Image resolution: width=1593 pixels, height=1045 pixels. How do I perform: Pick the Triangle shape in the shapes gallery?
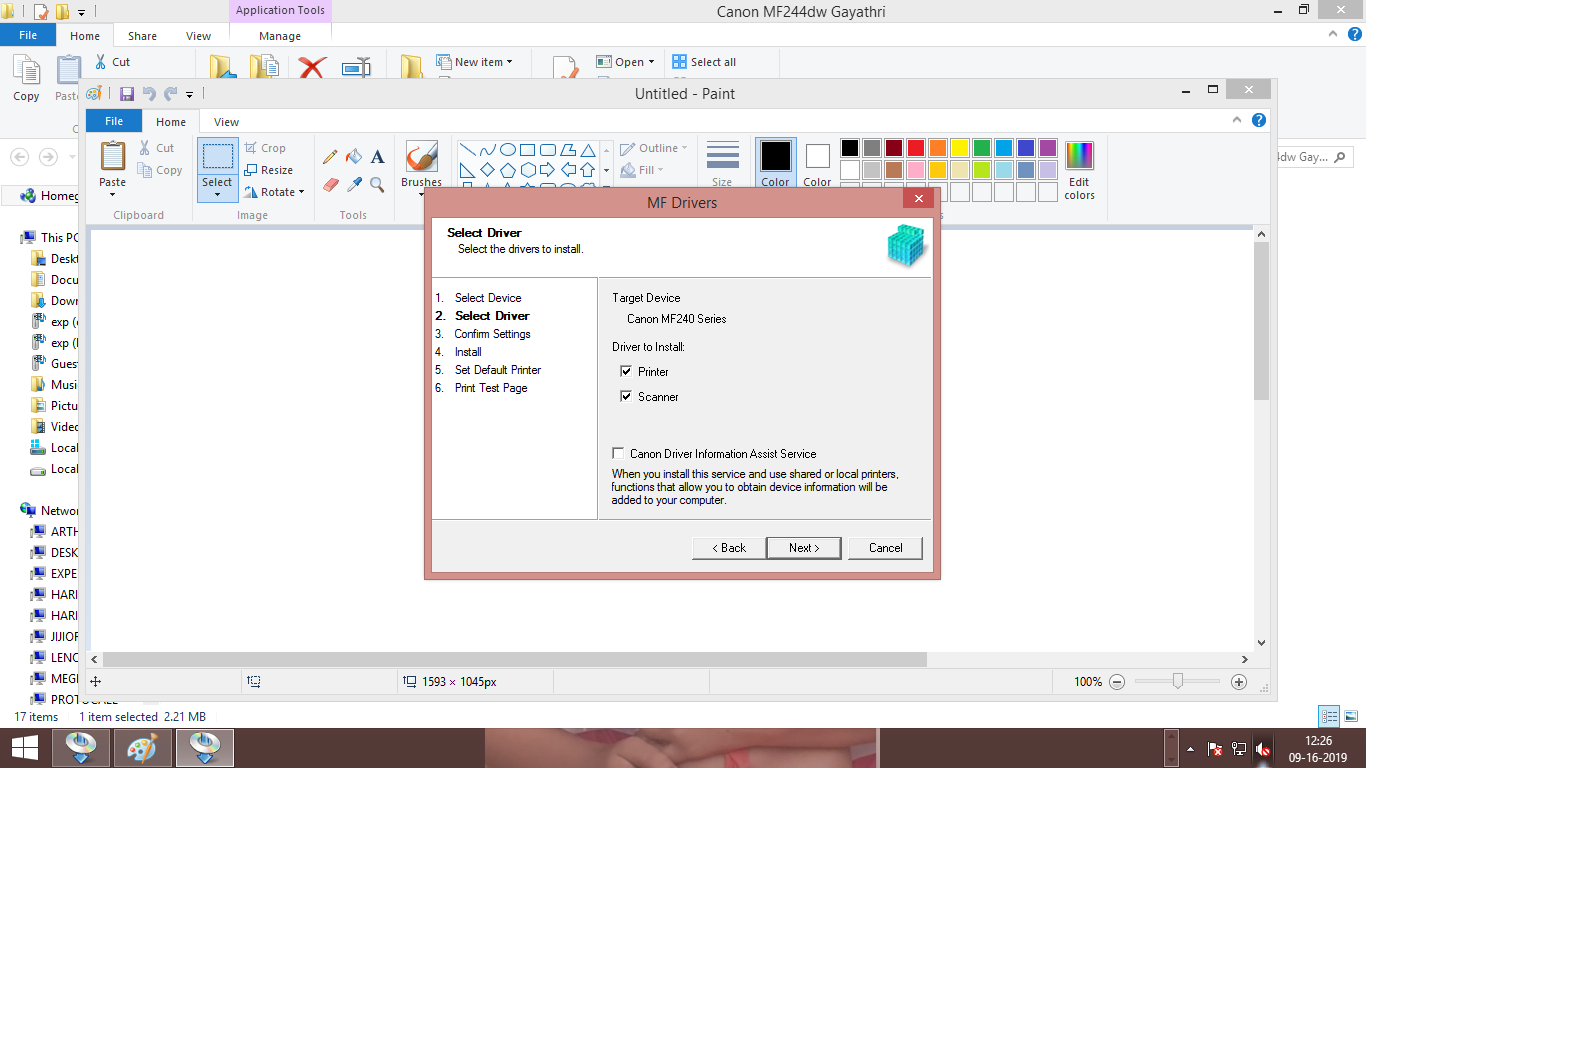(588, 150)
